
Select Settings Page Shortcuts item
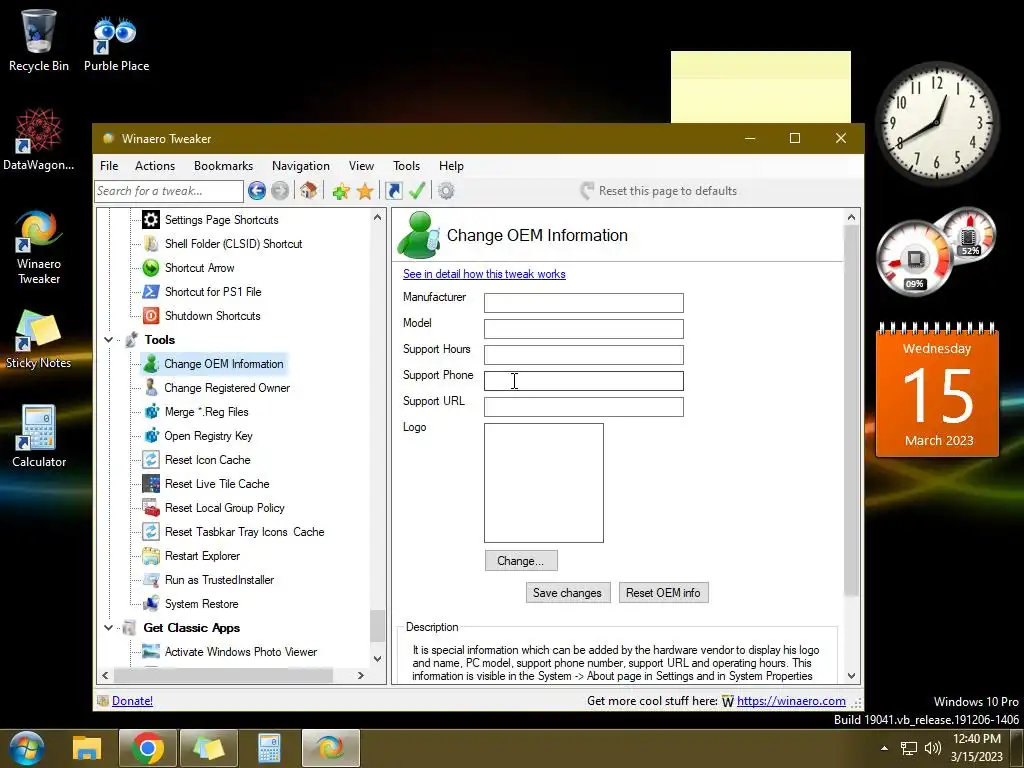221,220
